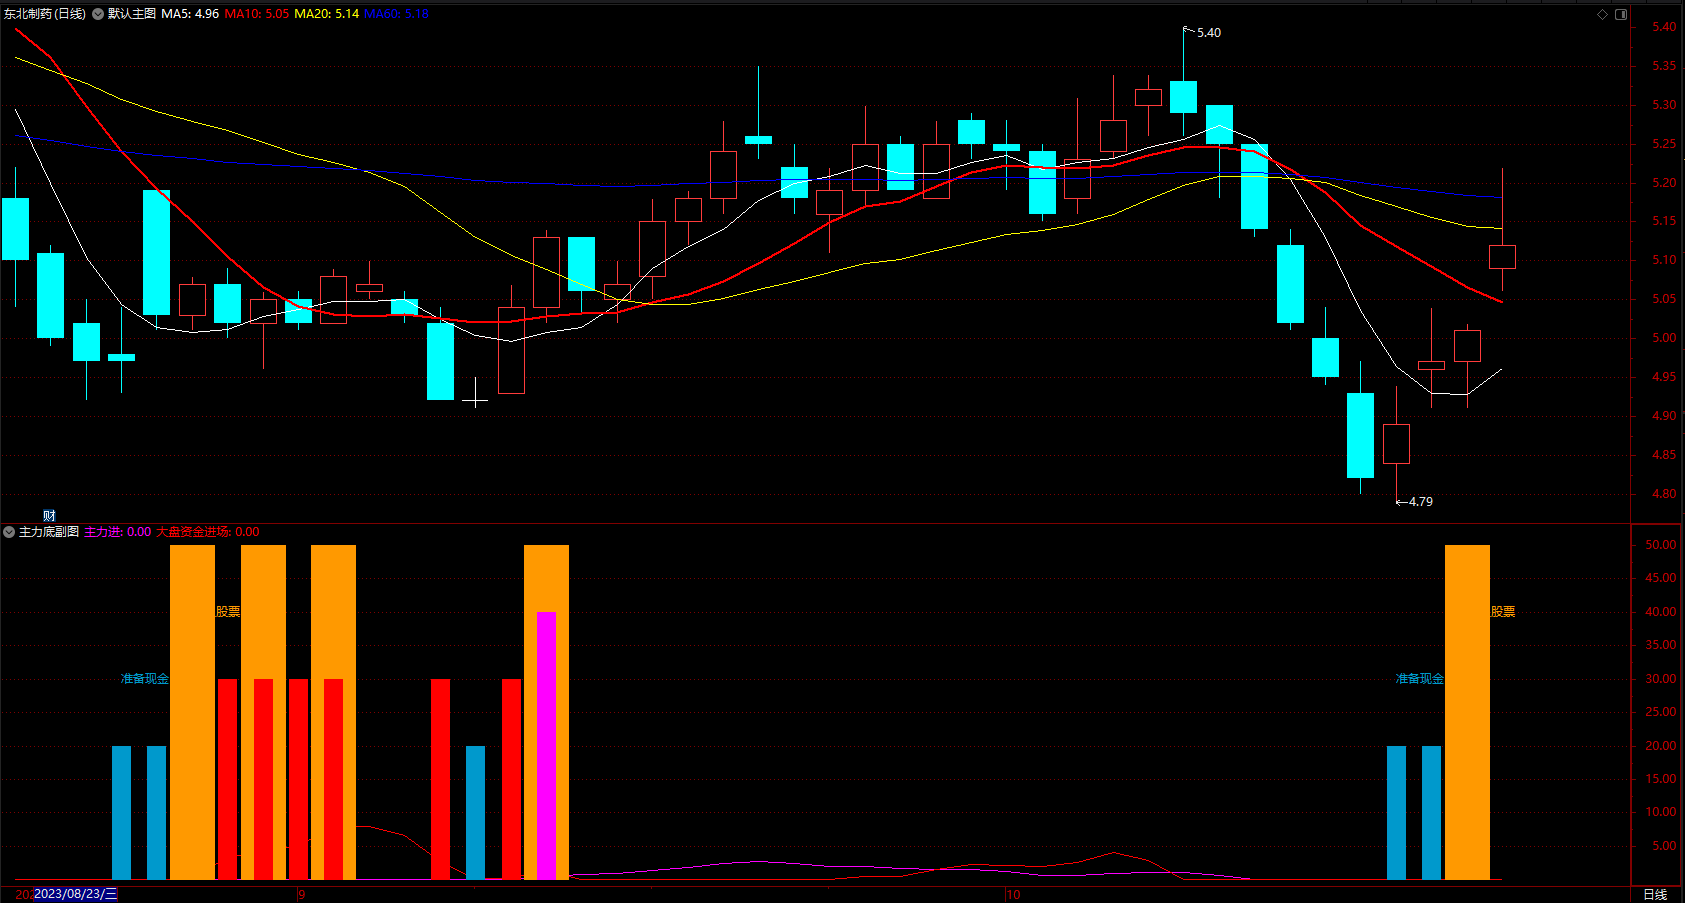Click the 财 financial marker icon
This screenshot has width=1685, height=903.
tap(49, 516)
